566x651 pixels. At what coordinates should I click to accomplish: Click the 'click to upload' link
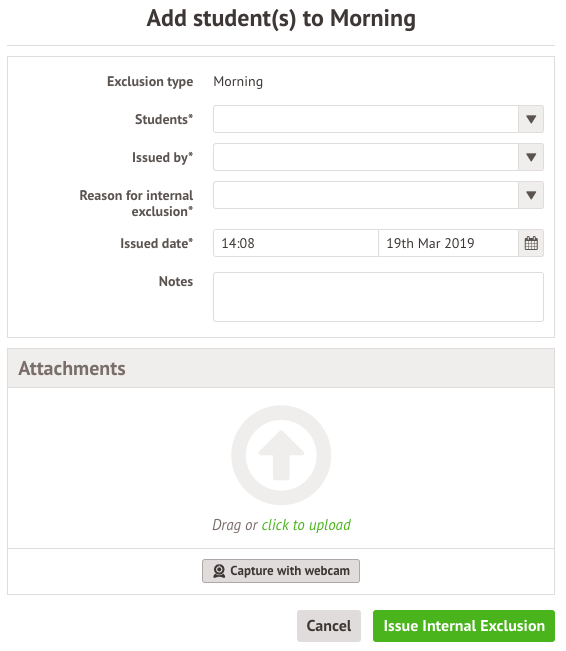click(x=306, y=525)
